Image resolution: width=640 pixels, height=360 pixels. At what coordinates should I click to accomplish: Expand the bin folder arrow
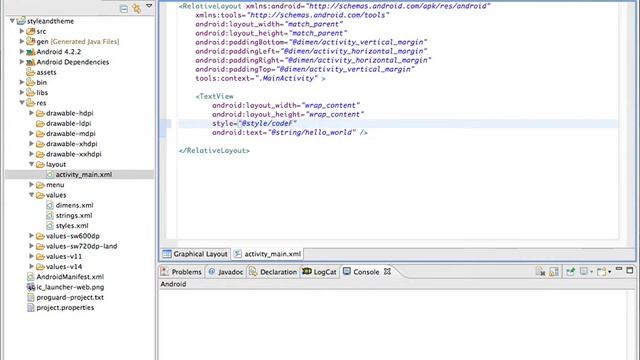(x=22, y=82)
